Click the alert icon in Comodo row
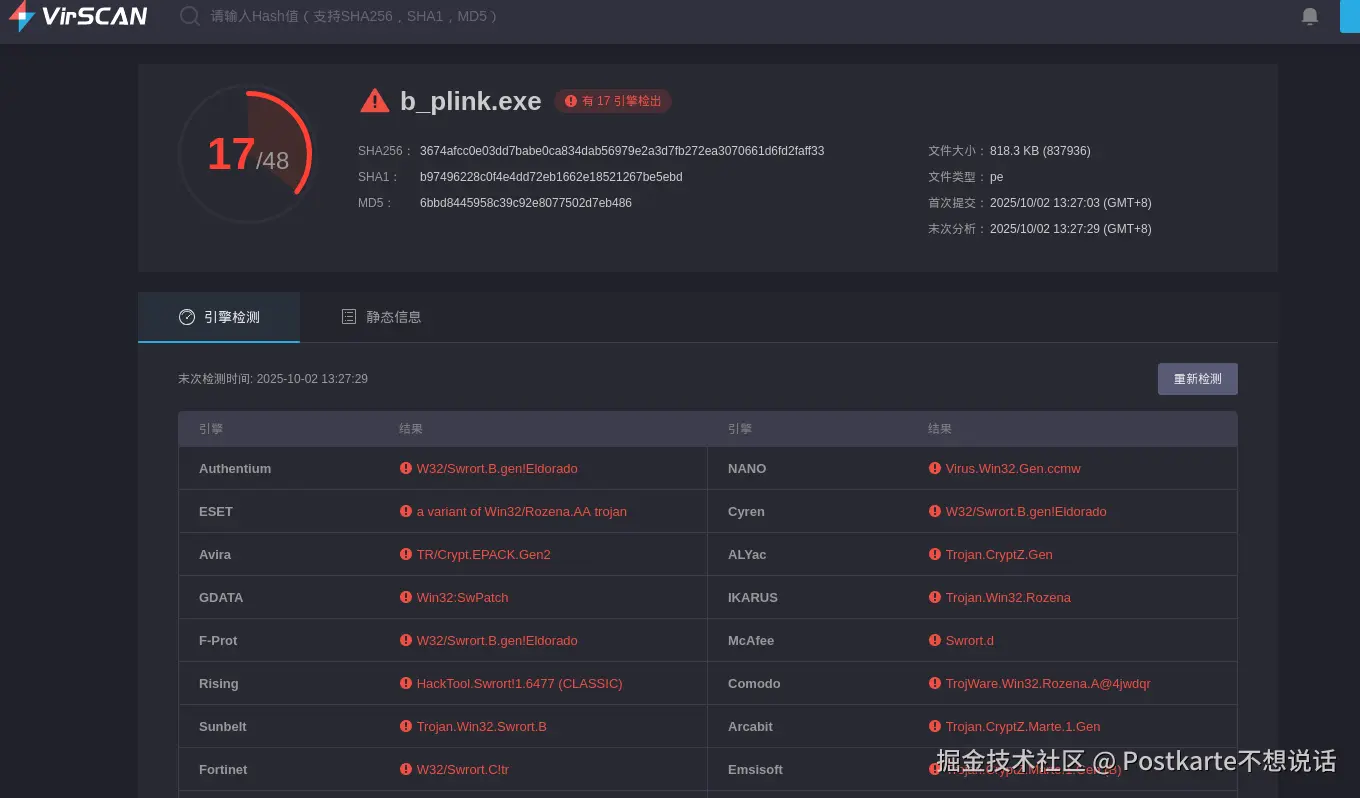The width and height of the screenshot is (1360, 798). tap(935, 683)
